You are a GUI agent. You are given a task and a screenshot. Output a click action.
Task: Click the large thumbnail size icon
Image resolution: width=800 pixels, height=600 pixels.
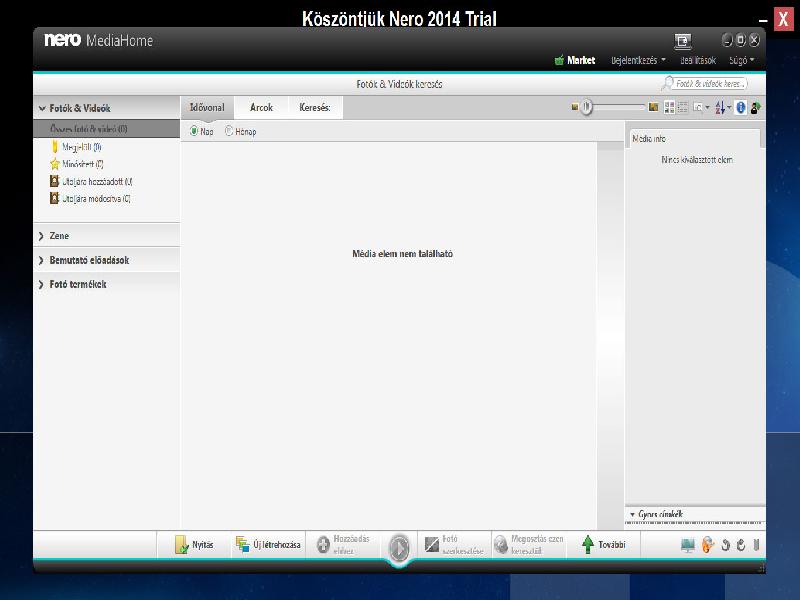(x=653, y=107)
